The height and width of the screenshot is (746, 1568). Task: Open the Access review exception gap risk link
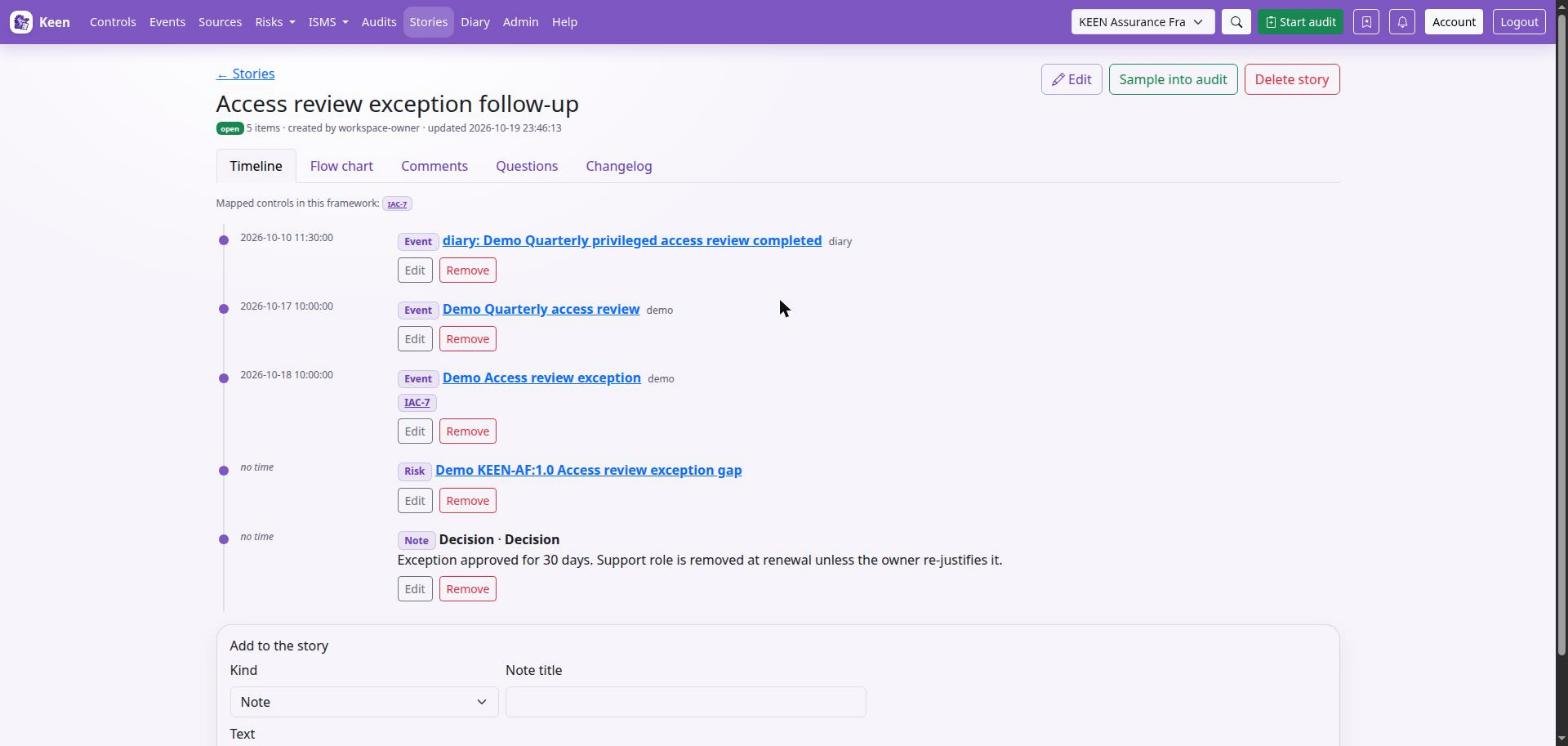(x=589, y=471)
